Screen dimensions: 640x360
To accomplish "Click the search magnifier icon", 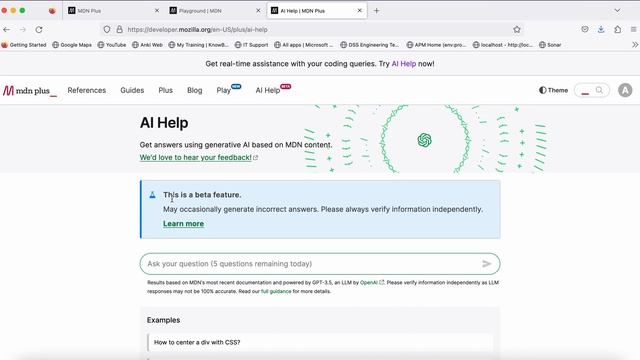I will (599, 90).
